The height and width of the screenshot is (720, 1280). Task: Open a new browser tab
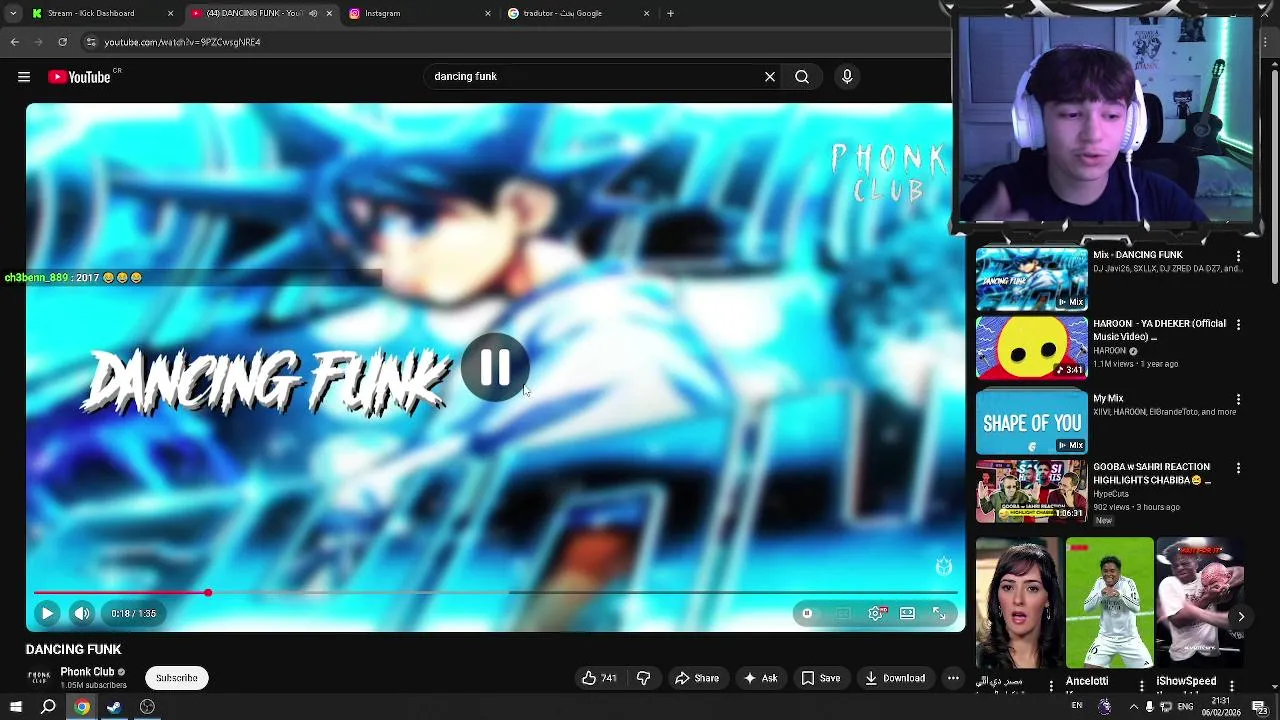[x=671, y=13]
